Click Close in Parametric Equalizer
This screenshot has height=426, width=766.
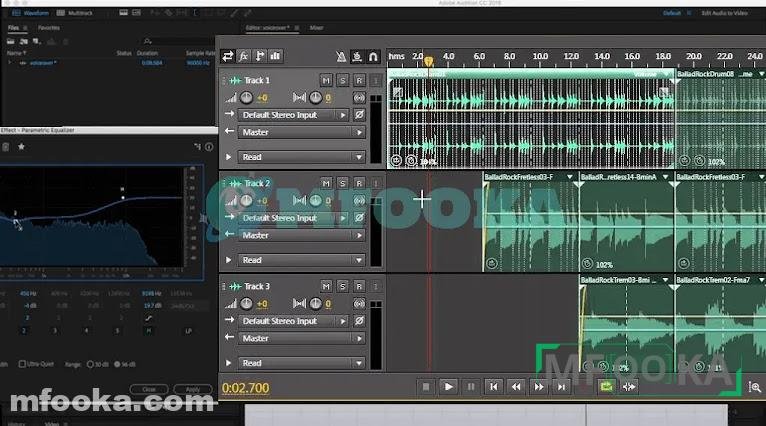(149, 389)
